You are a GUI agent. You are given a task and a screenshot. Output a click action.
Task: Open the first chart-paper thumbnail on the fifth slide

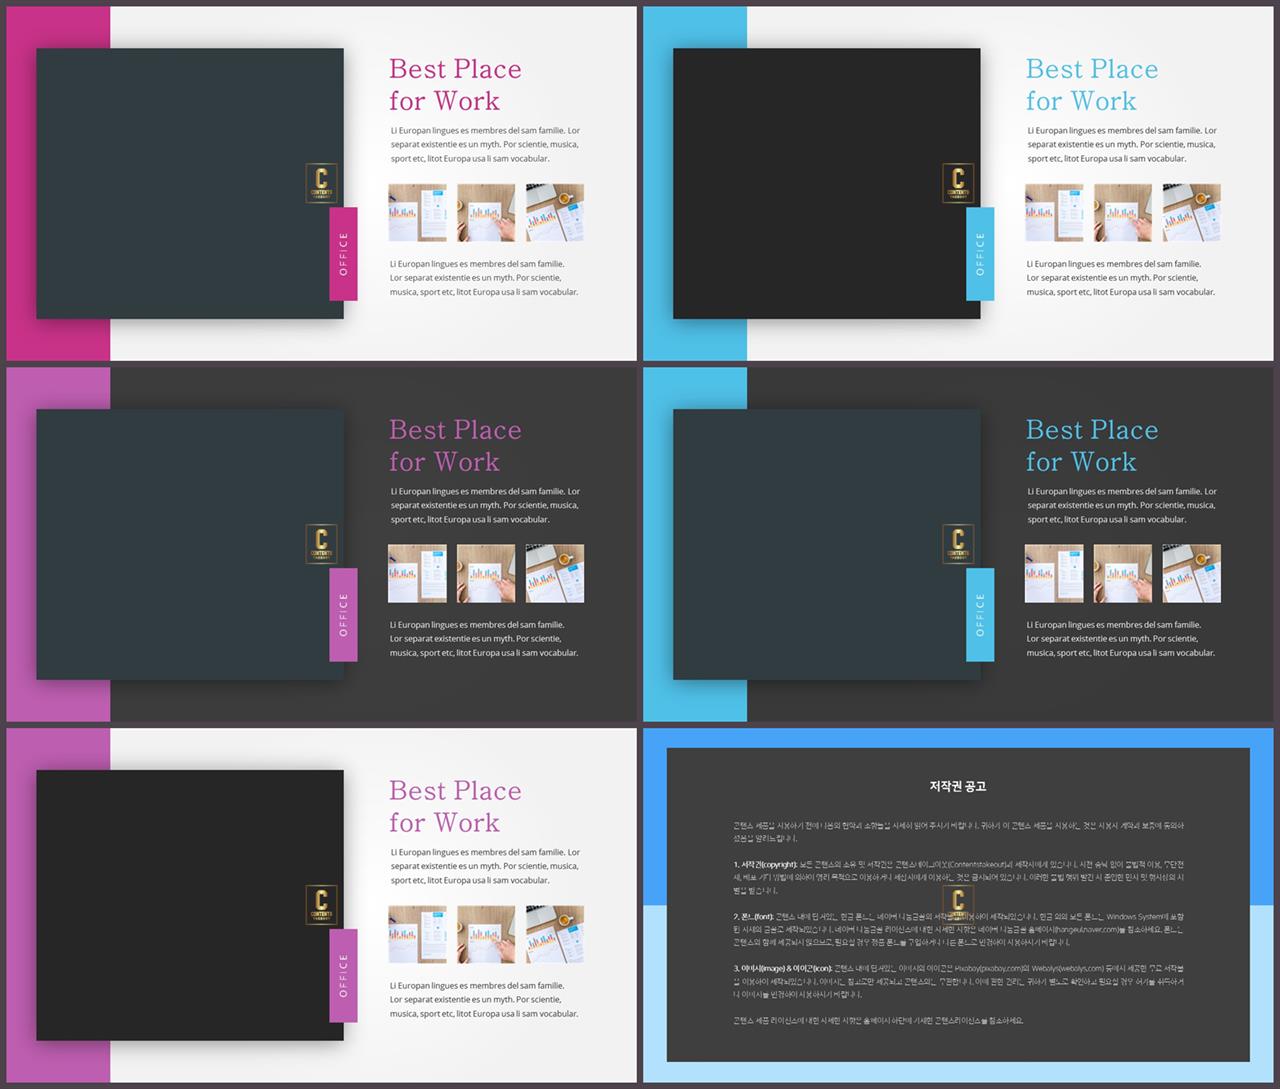coord(417,934)
